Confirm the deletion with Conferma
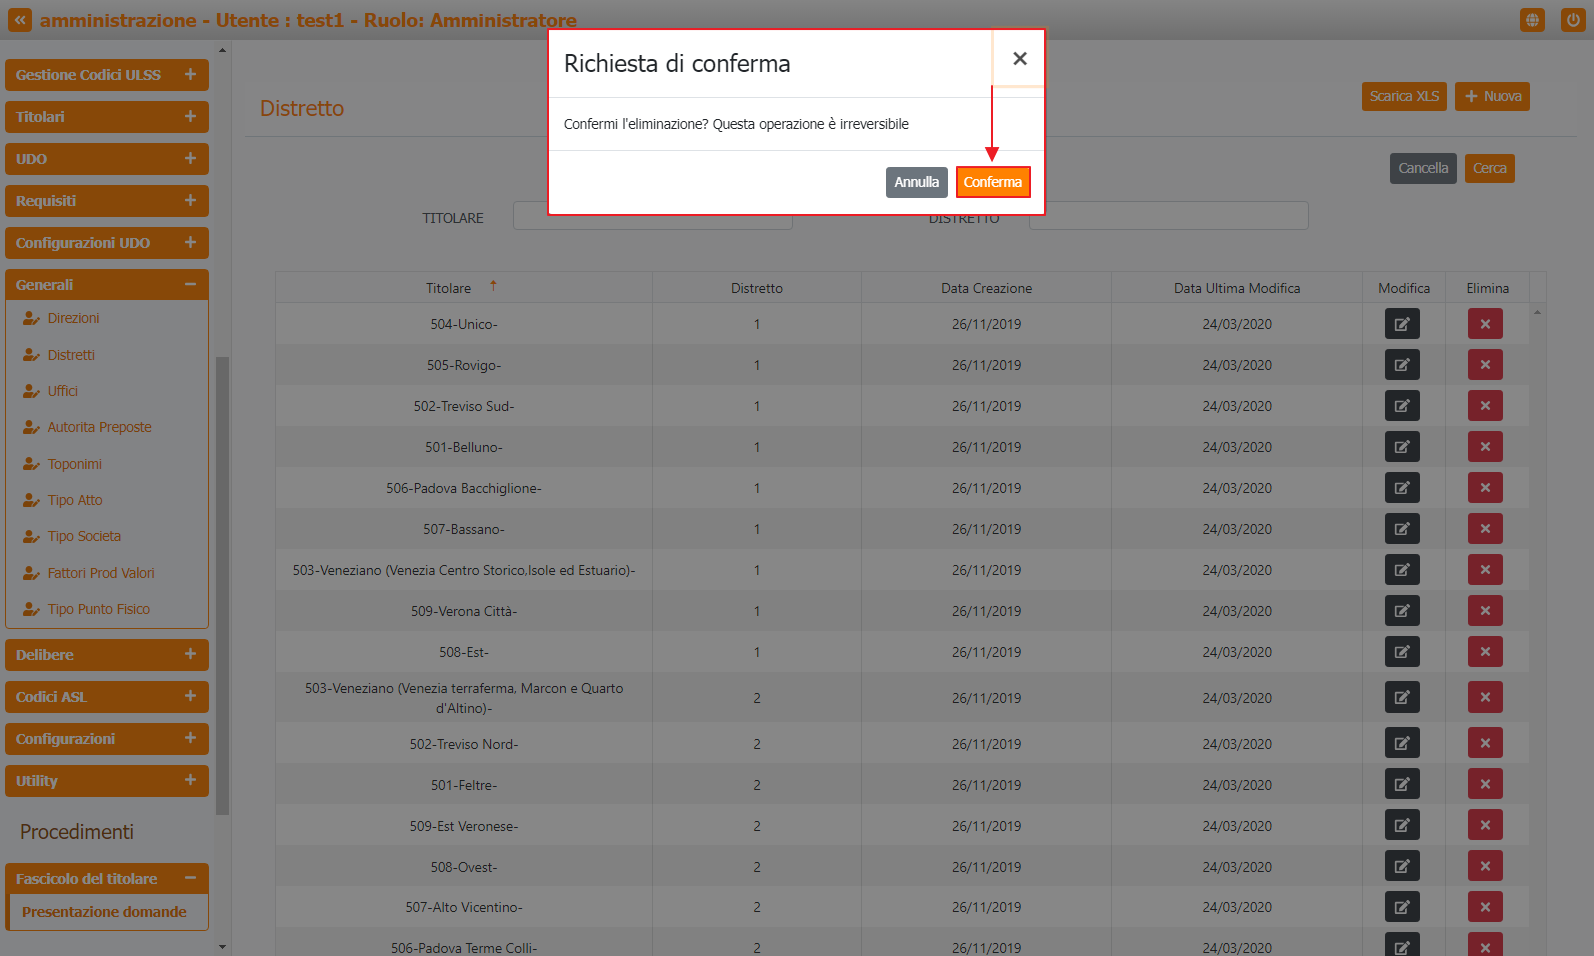The height and width of the screenshot is (956, 1594). pos(993,182)
